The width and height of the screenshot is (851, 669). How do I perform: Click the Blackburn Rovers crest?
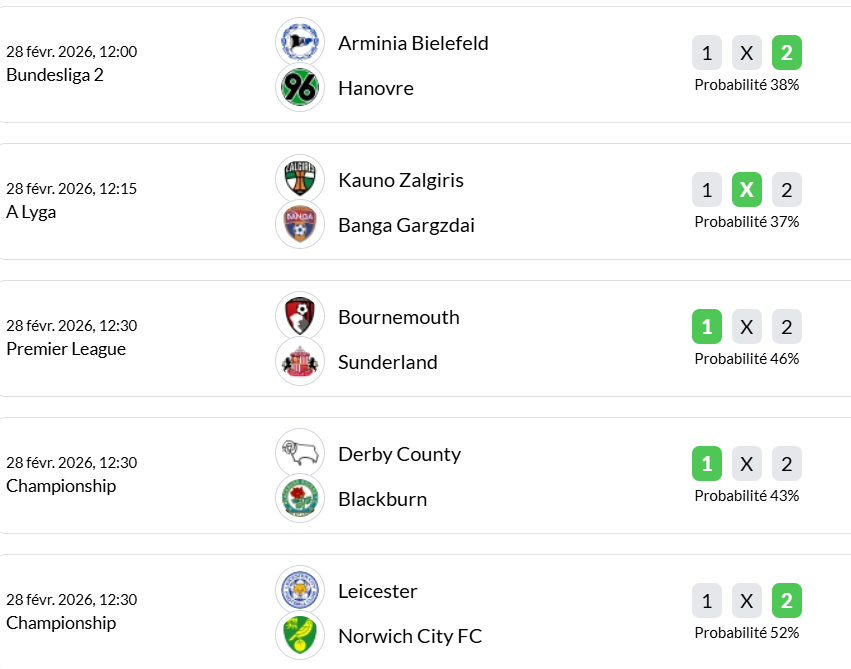coord(300,499)
